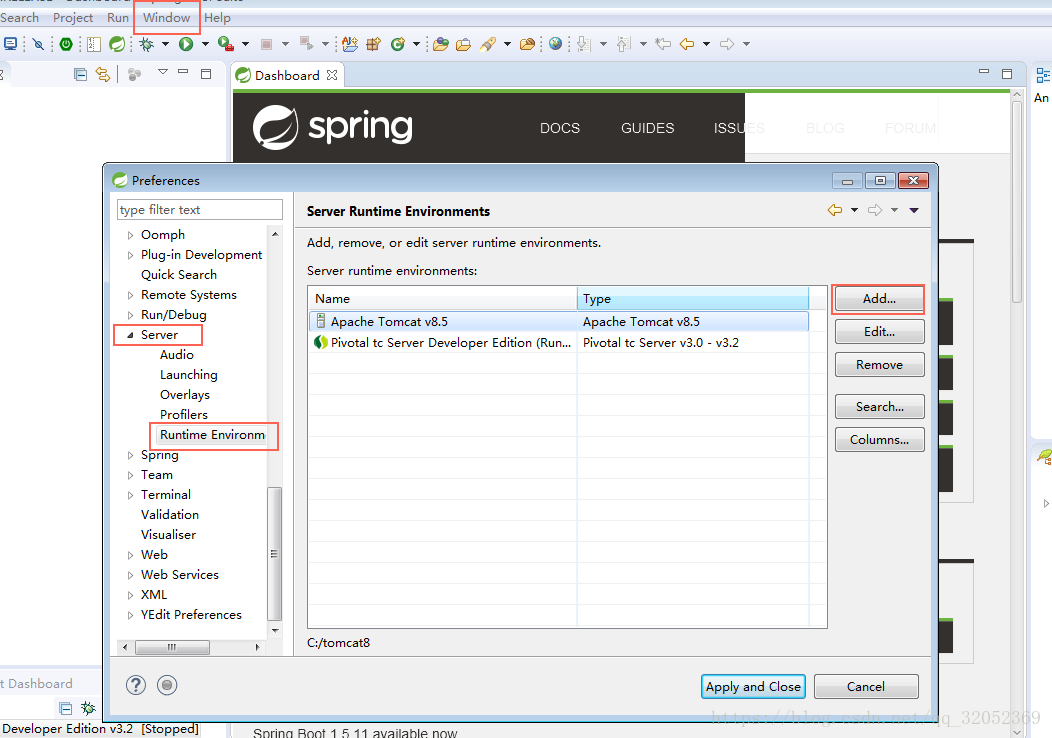
Task: Select the Apache Tomcat v8.5 runtime row
Action: pos(558,321)
